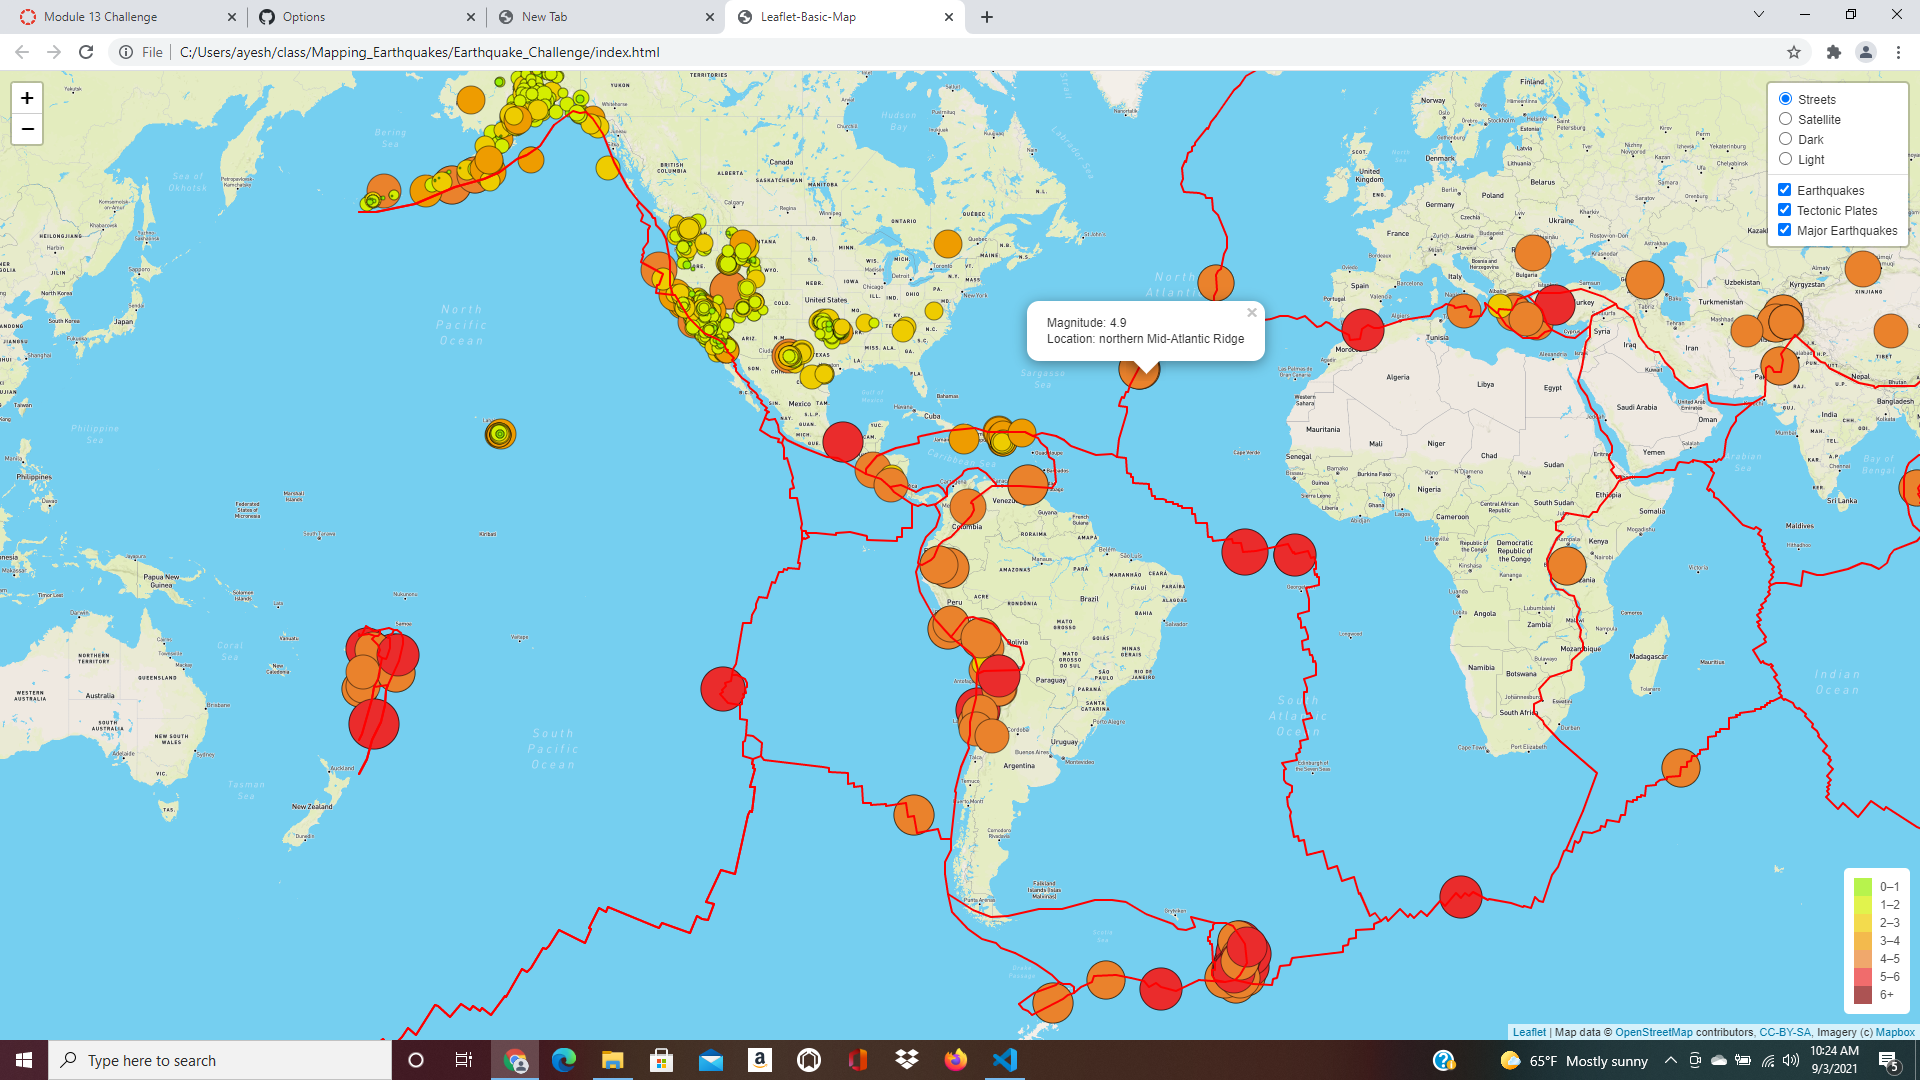The image size is (1920, 1080).
Task: Launch Visual Studio Code from the taskbar
Action: coord(1004,1060)
